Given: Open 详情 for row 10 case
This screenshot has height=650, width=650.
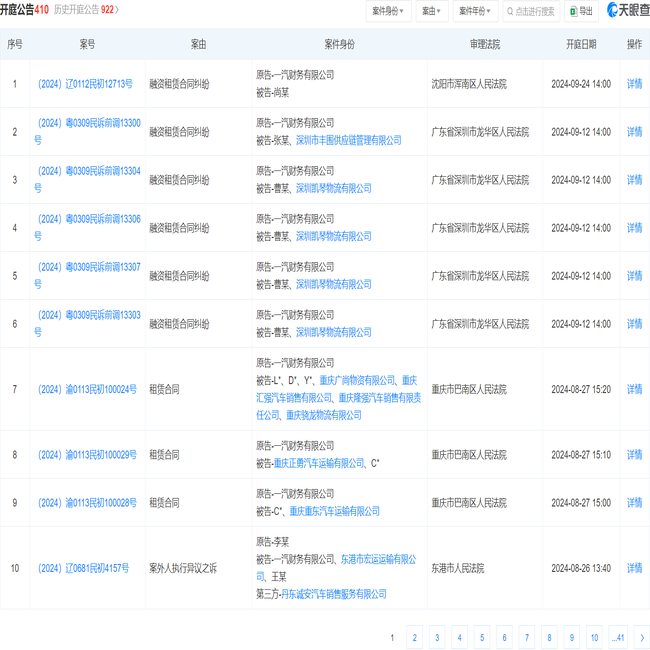Looking at the screenshot, I should 634,568.
